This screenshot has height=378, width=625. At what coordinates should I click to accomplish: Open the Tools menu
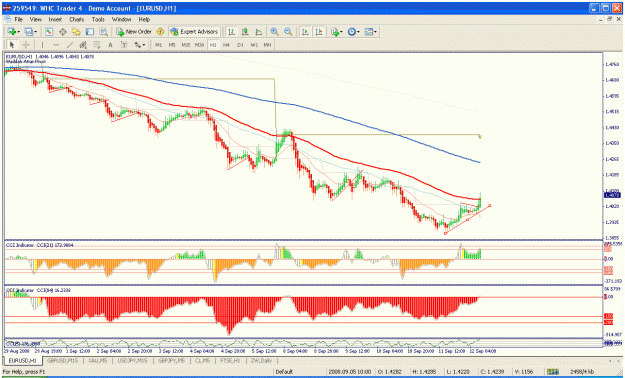[98, 19]
